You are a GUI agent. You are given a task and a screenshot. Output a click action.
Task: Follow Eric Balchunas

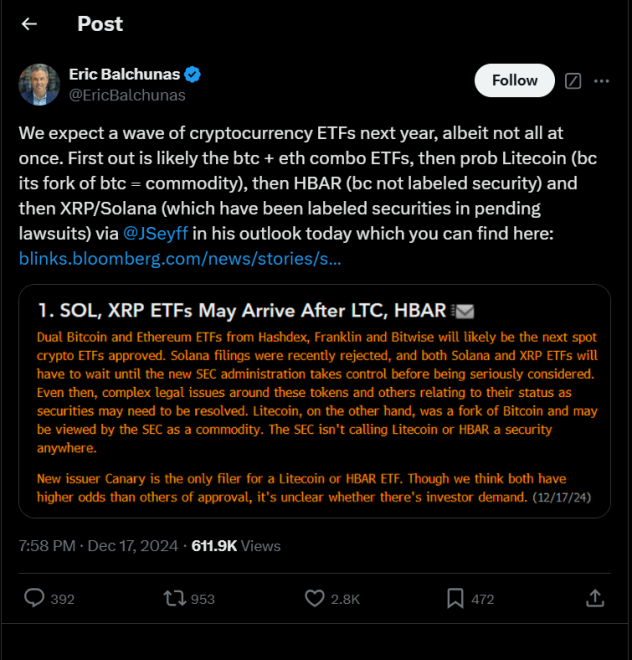(514, 81)
